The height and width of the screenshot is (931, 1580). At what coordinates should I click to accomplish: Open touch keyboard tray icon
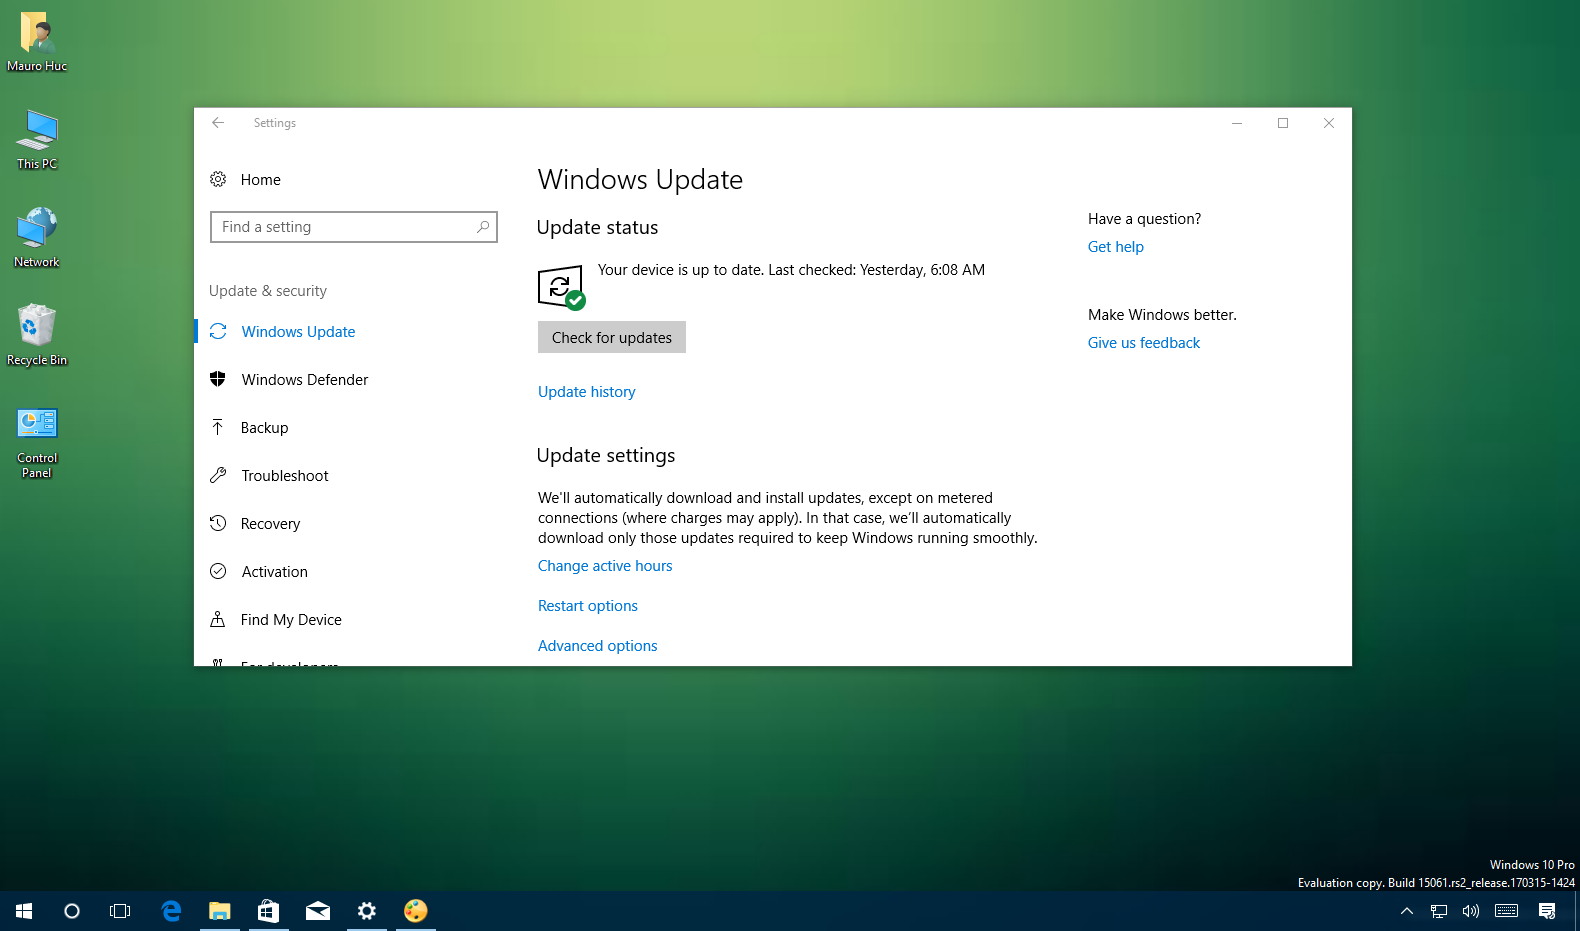click(x=1507, y=911)
